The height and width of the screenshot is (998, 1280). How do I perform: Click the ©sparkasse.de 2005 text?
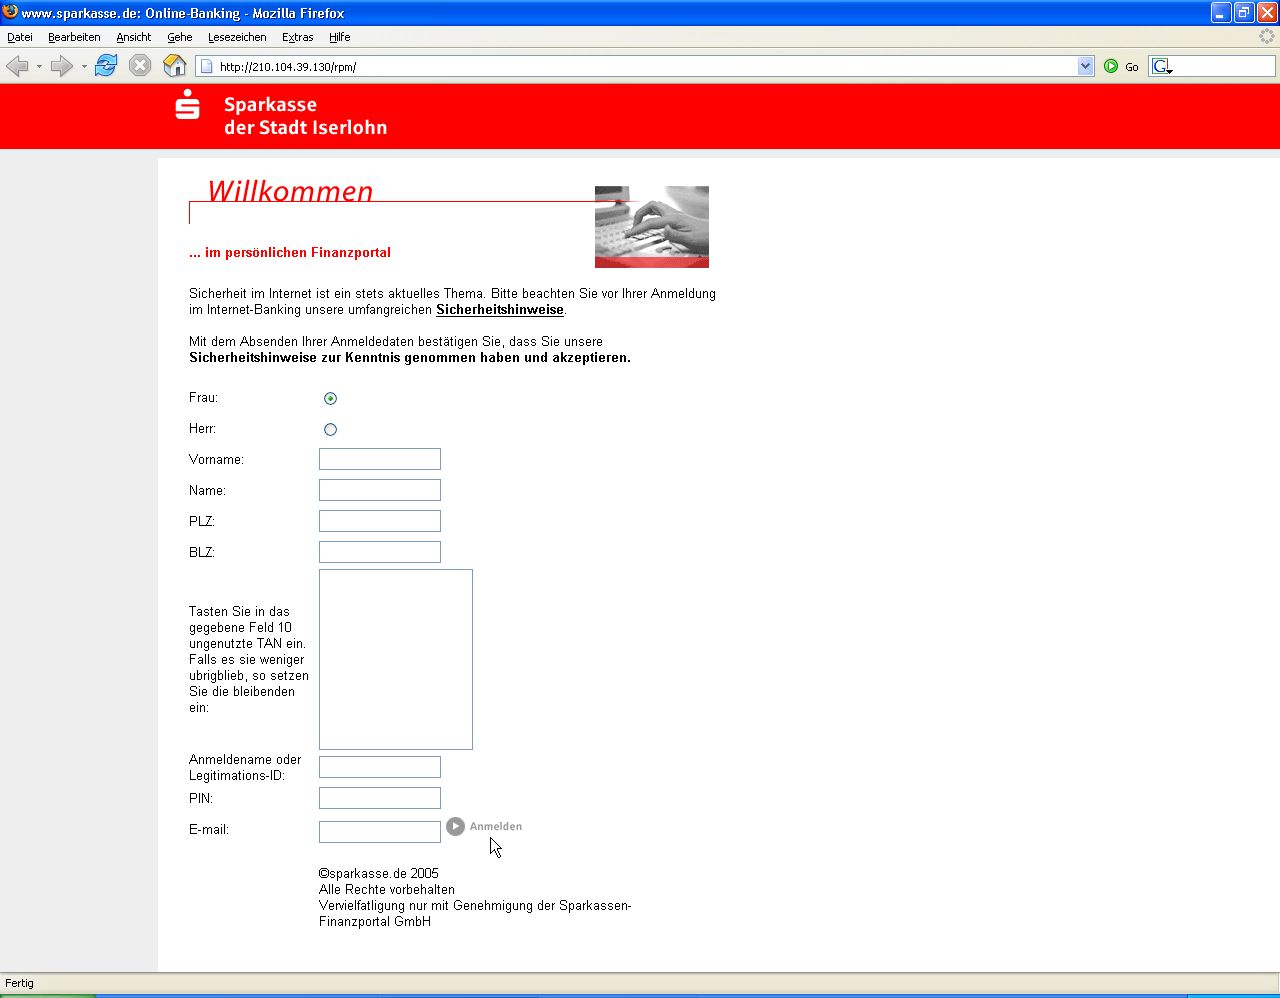[x=379, y=873]
